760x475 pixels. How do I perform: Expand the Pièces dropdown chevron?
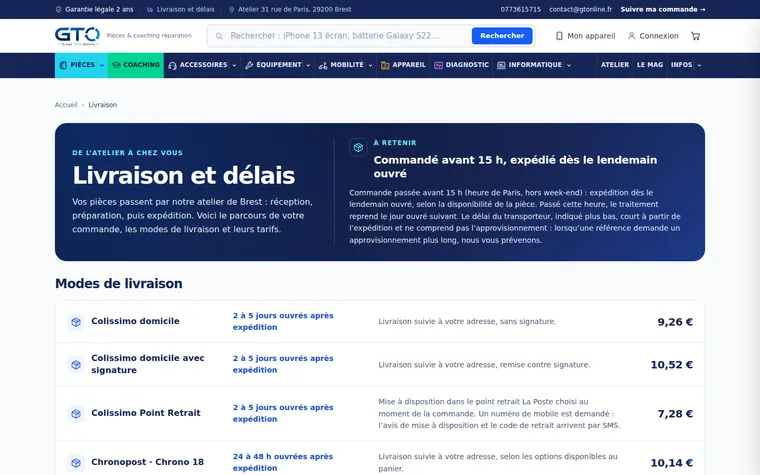pos(102,65)
